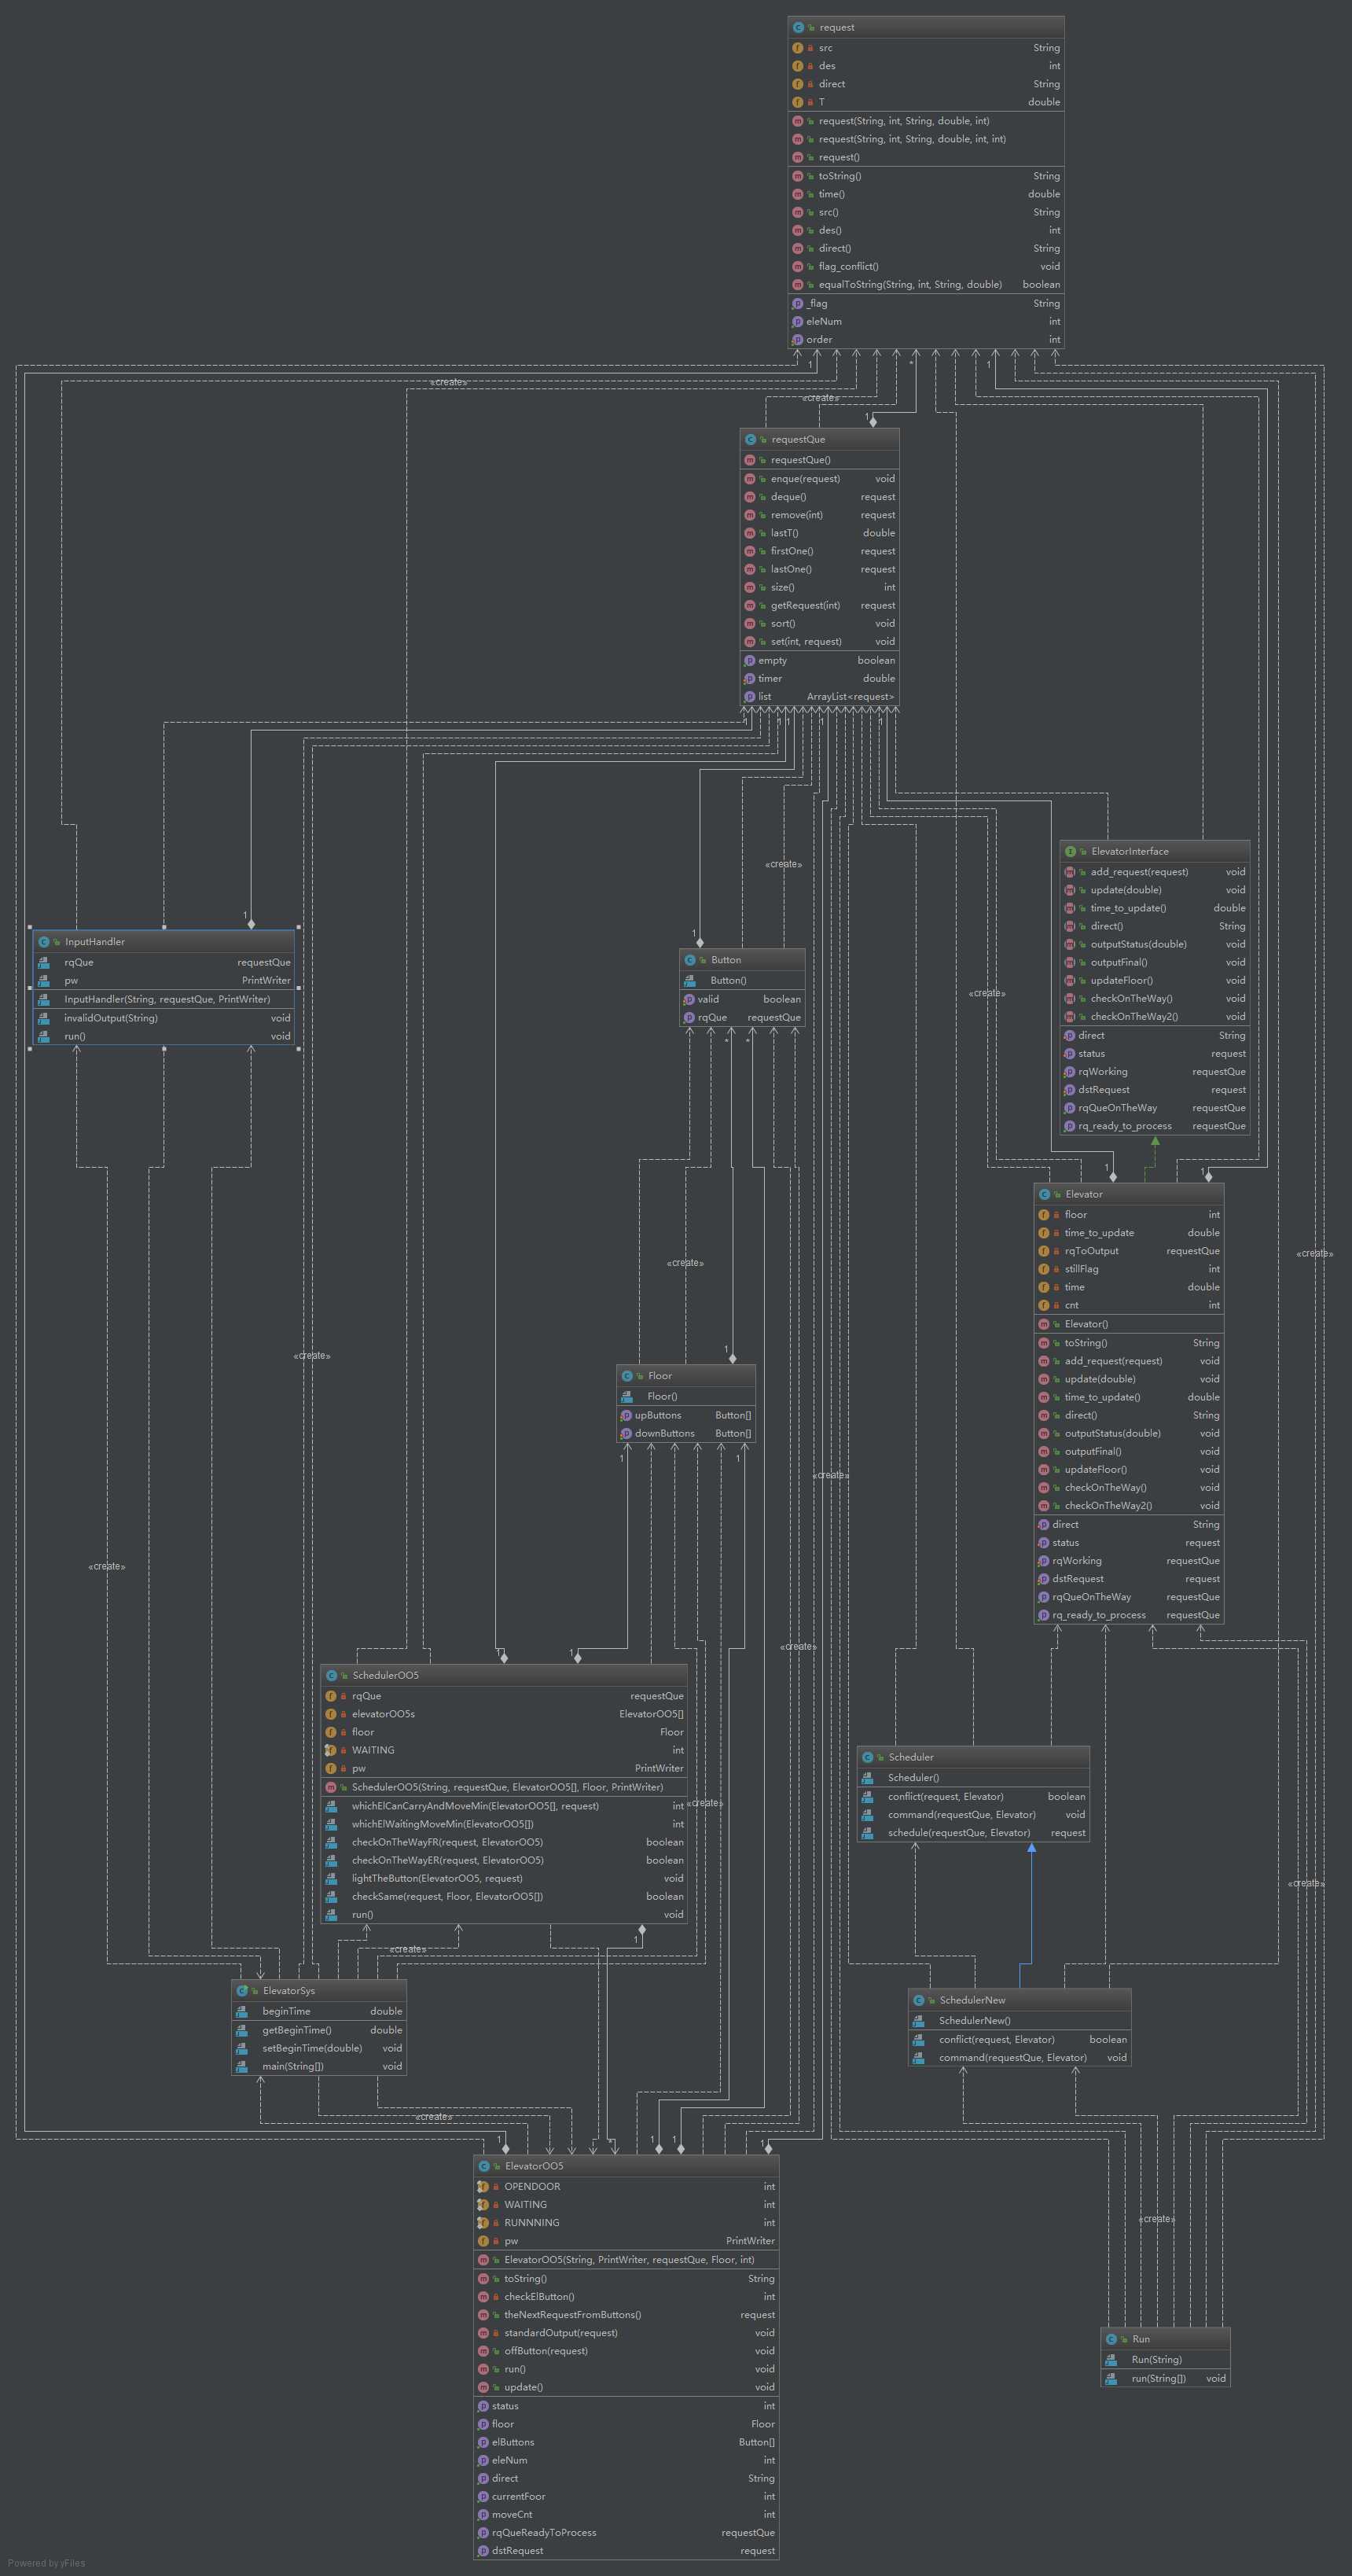Select 'elButtons' property of type Button[]
1352x2576 pixels.
(626, 2442)
